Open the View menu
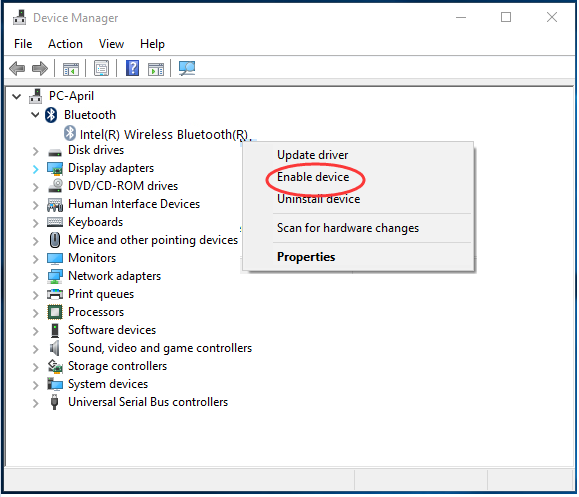The width and height of the screenshot is (579, 497). click(x=111, y=44)
